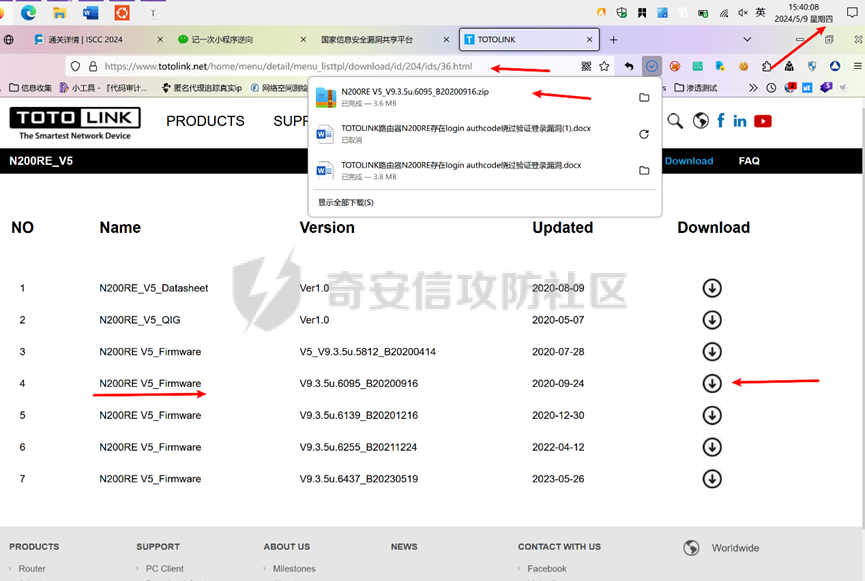
Task: Download the N200RE_V5_QIG file
Action: 712,320
